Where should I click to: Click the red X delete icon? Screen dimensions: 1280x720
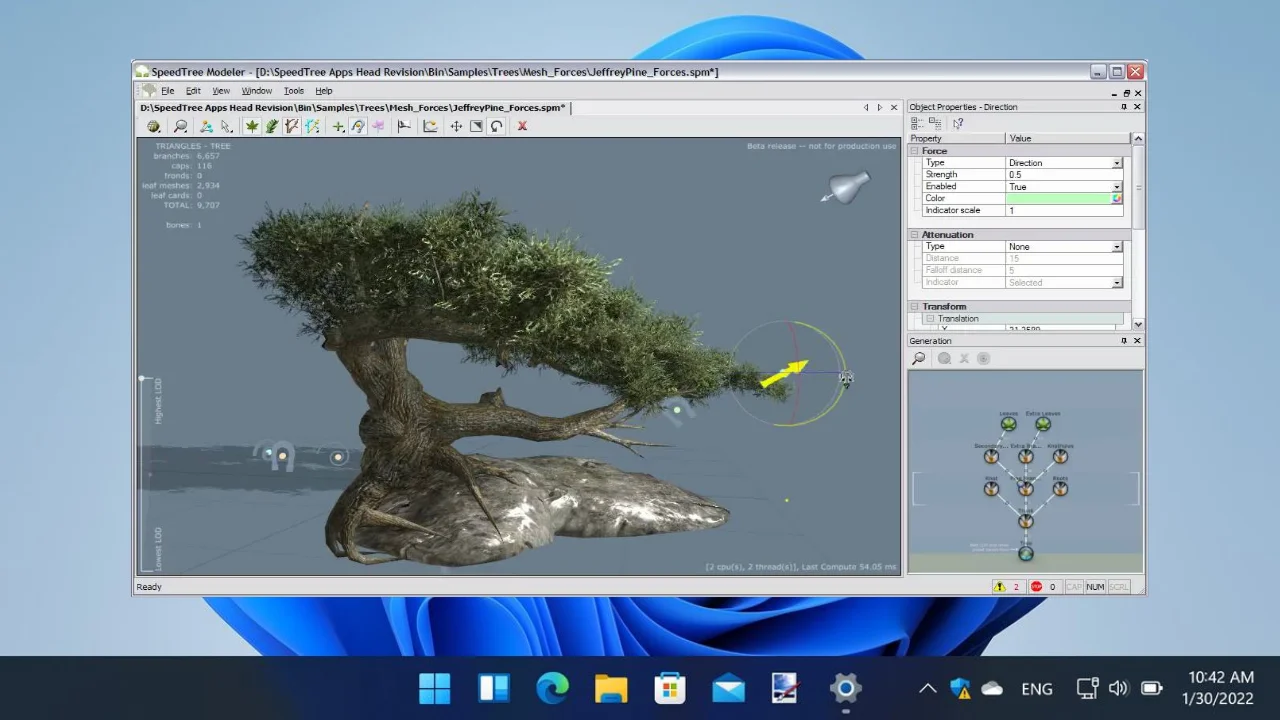click(x=522, y=126)
